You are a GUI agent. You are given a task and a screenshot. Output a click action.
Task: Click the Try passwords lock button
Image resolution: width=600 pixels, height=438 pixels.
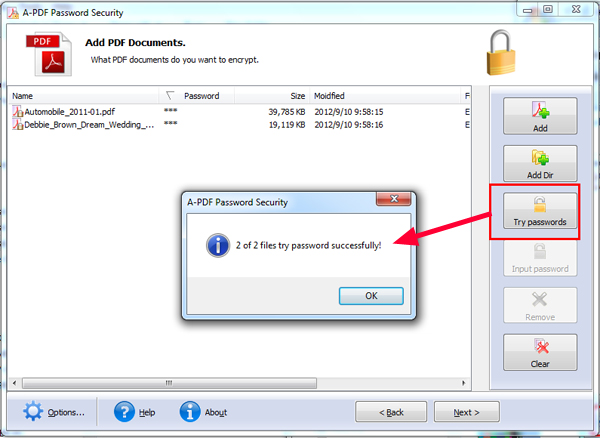coord(540,211)
